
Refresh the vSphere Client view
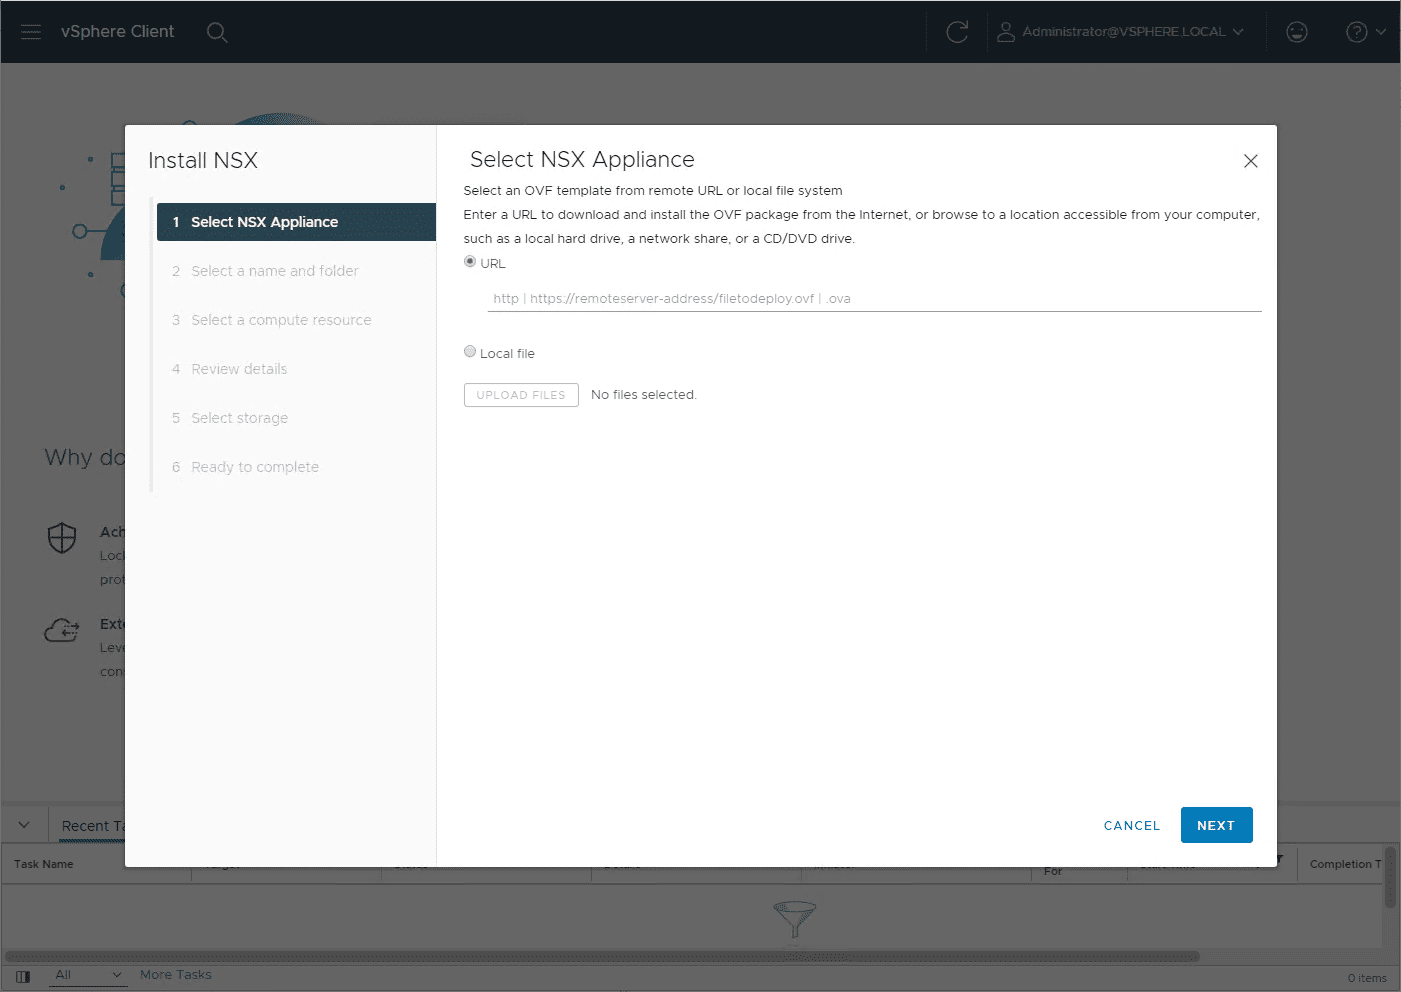pos(956,31)
